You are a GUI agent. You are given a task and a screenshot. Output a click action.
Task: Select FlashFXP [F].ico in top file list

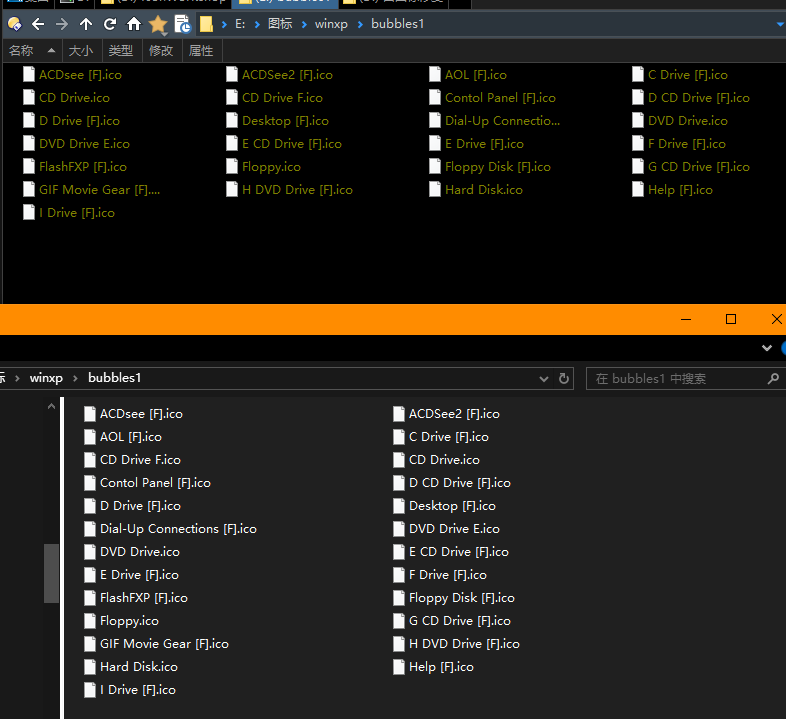click(x=82, y=167)
